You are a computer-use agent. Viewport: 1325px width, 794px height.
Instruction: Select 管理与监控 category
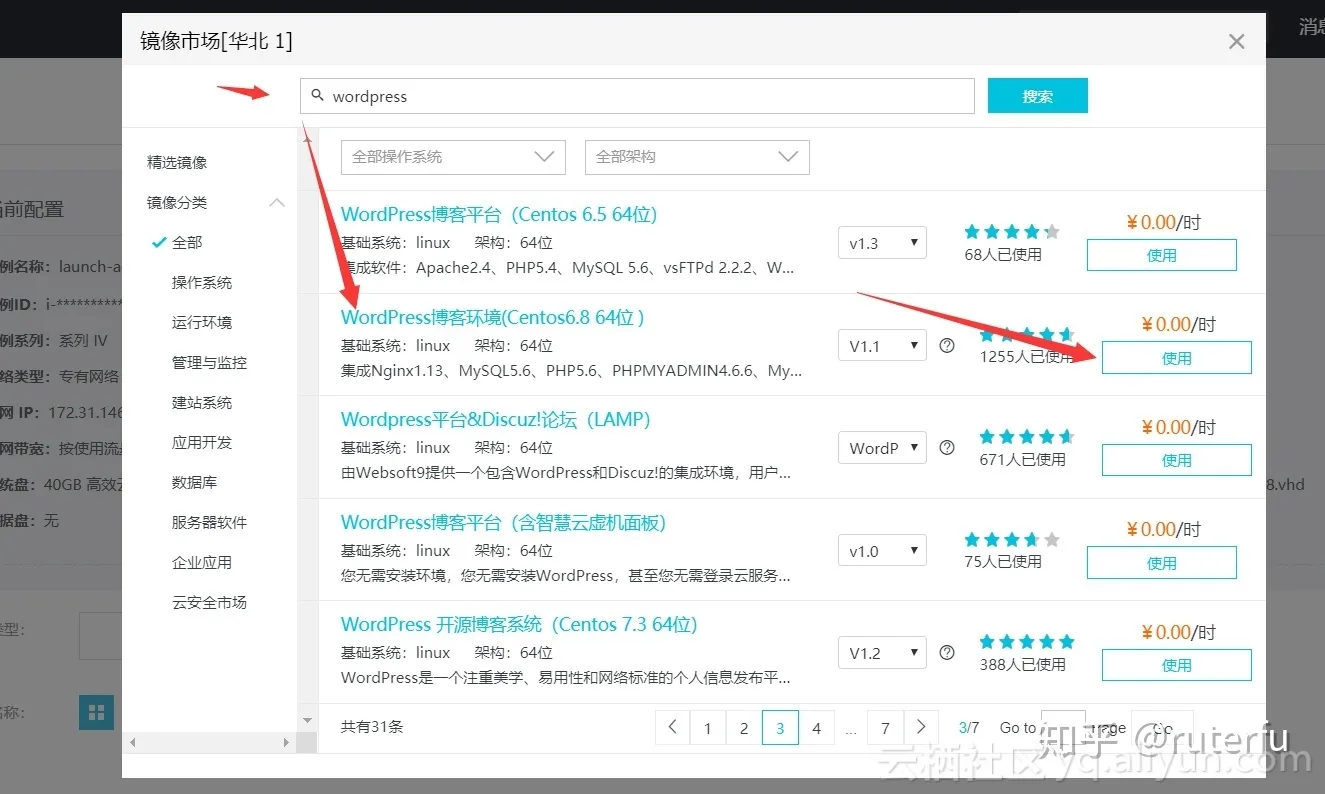pyautogui.click(x=209, y=362)
